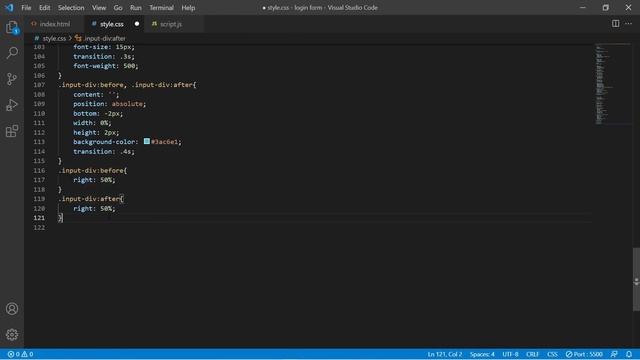This screenshot has height=360, width=640.
Task: Click style.css in the breadcrumb
Action: coord(54,38)
